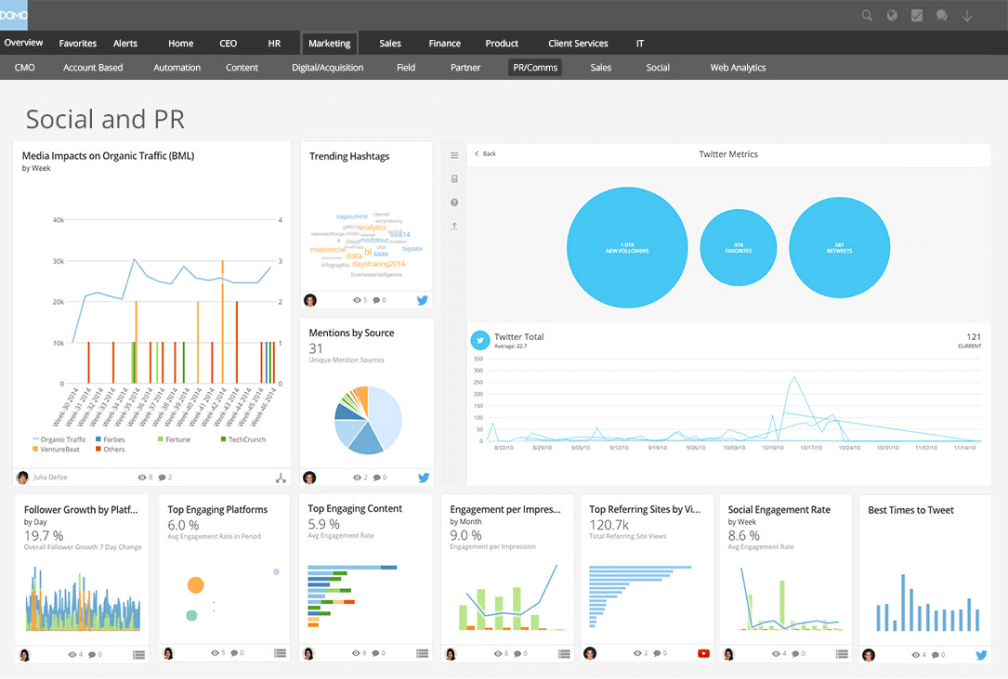Open the Content sub-page

pyautogui.click(x=242, y=68)
